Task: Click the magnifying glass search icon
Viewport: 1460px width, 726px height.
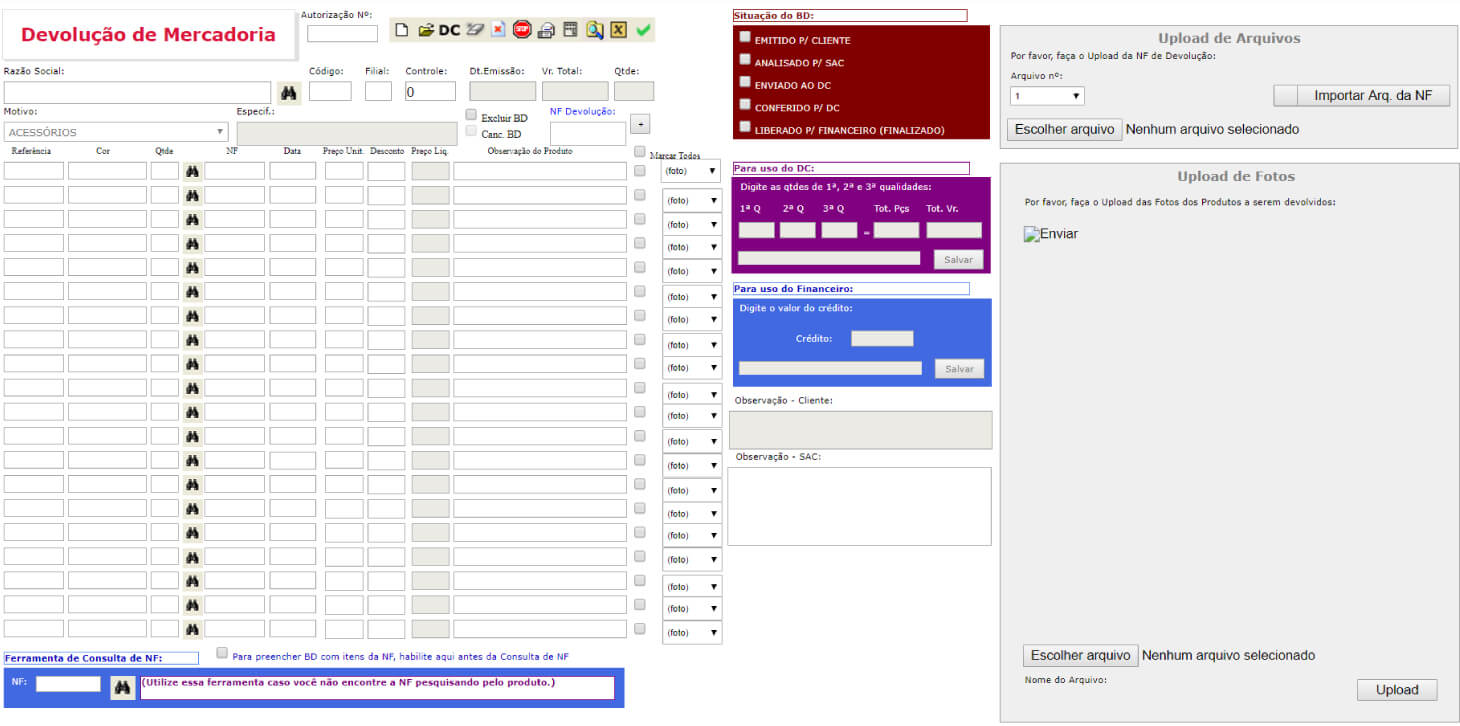Action: click(x=594, y=30)
